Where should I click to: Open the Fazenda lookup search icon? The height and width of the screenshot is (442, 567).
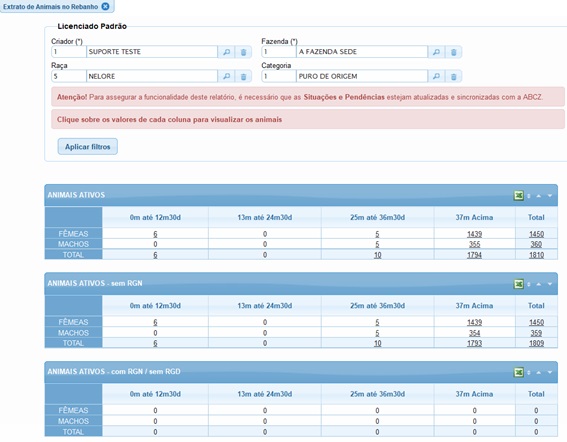point(436,52)
